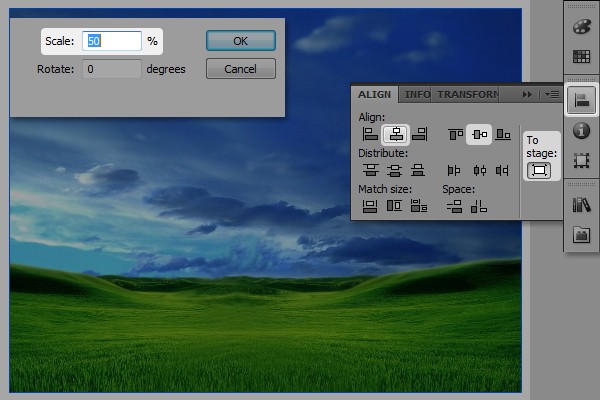The height and width of the screenshot is (400, 600).
Task: Confirm the dialog with OK
Action: (x=241, y=41)
